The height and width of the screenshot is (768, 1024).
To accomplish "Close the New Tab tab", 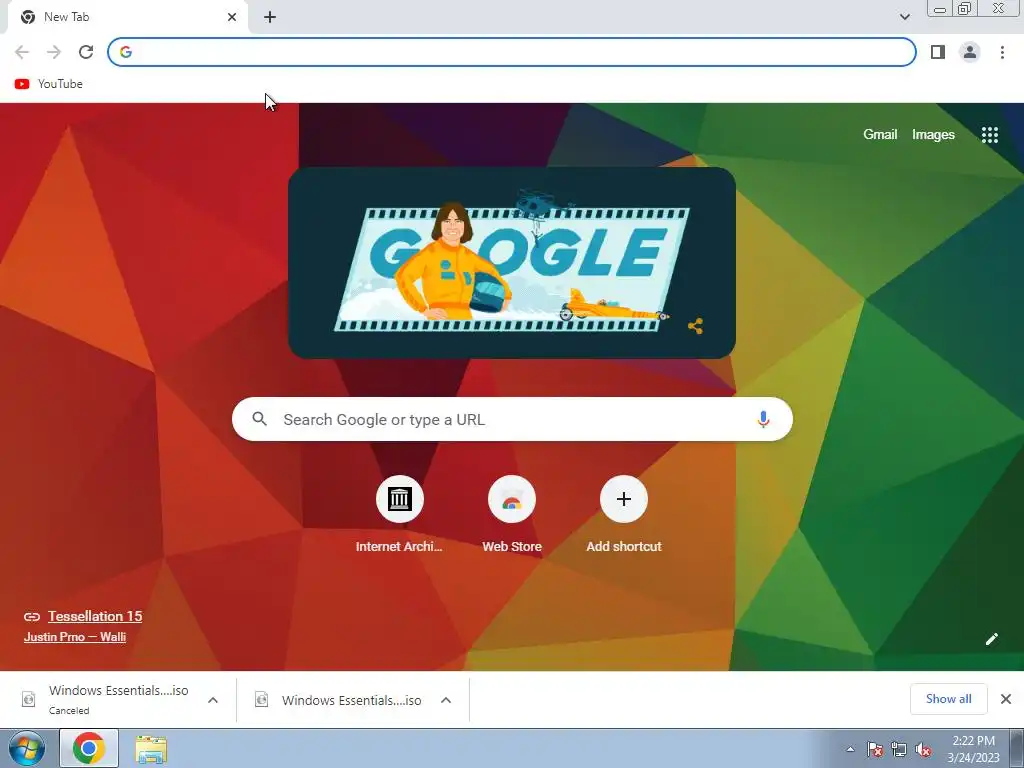I will (x=232, y=17).
